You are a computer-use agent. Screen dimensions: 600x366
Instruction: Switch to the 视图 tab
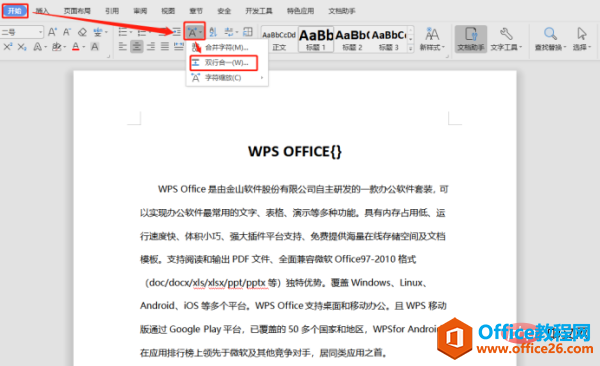168,11
